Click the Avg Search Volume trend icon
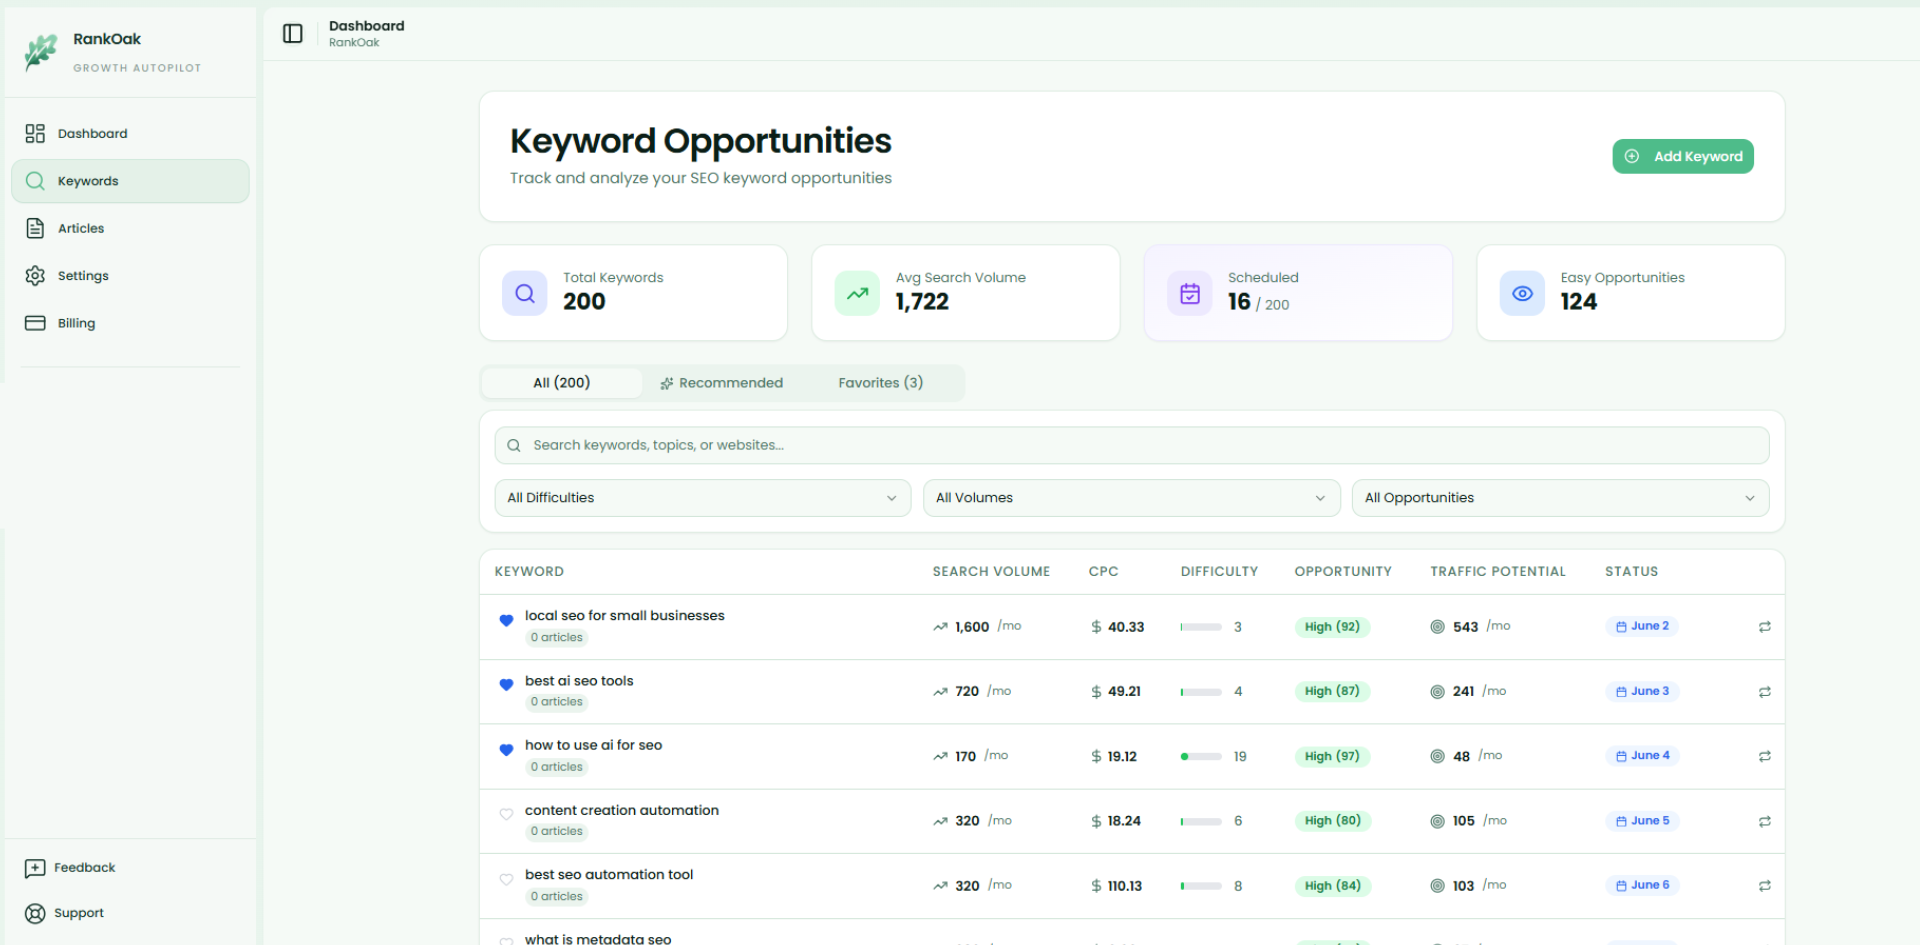Viewport: 1920px width, 945px height. (857, 293)
